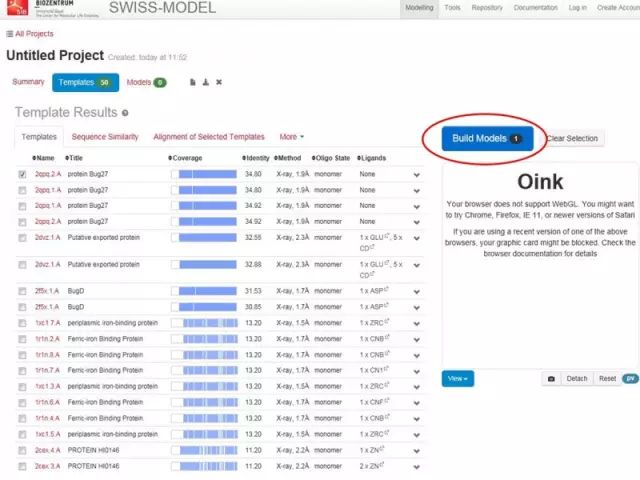The image size is (640, 480).
Task: Expand the 1r1n.8.A template row
Action: [416, 356]
